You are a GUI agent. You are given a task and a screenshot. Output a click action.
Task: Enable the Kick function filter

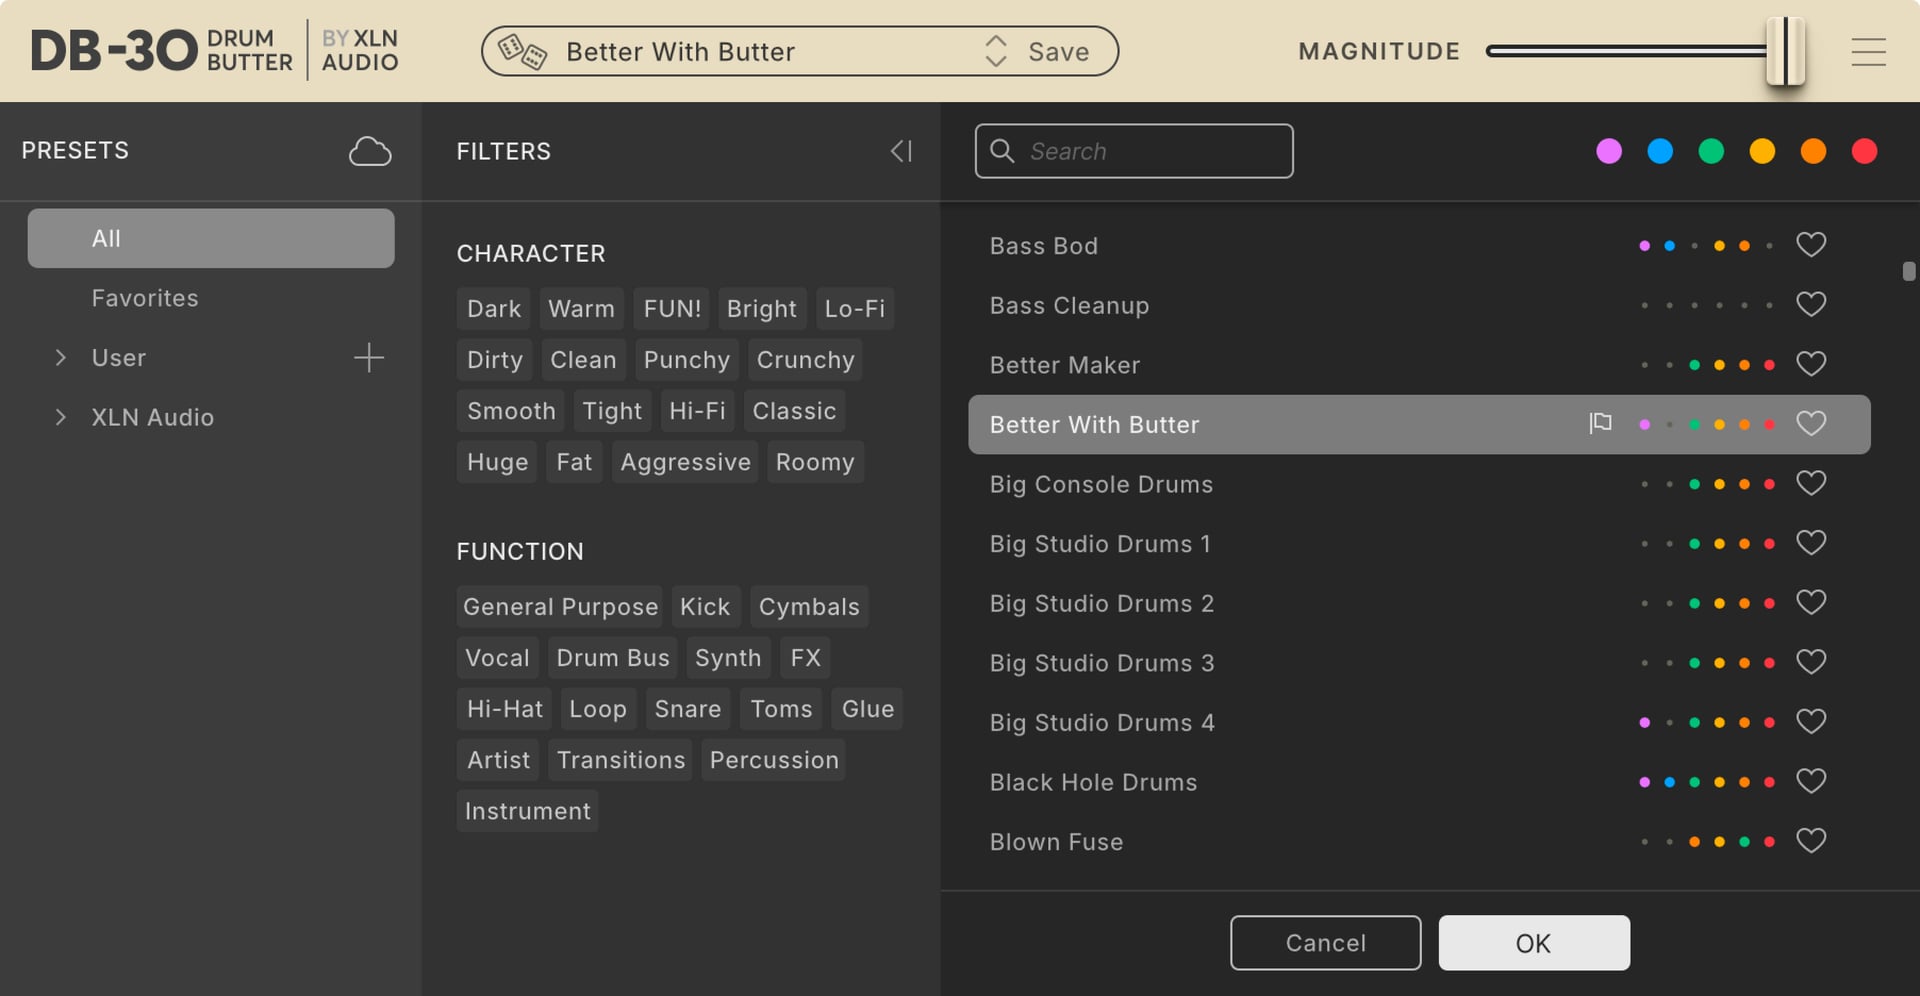[x=706, y=606]
